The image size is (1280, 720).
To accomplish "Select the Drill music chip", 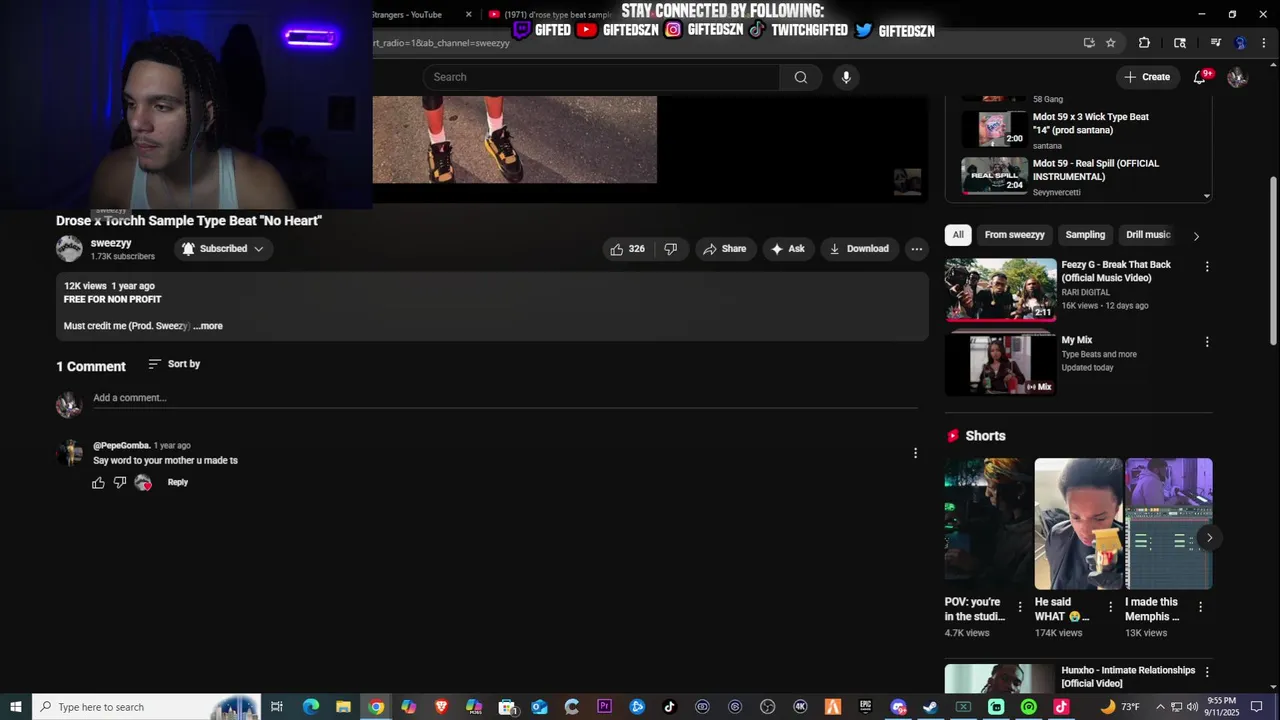I will click(x=1148, y=235).
